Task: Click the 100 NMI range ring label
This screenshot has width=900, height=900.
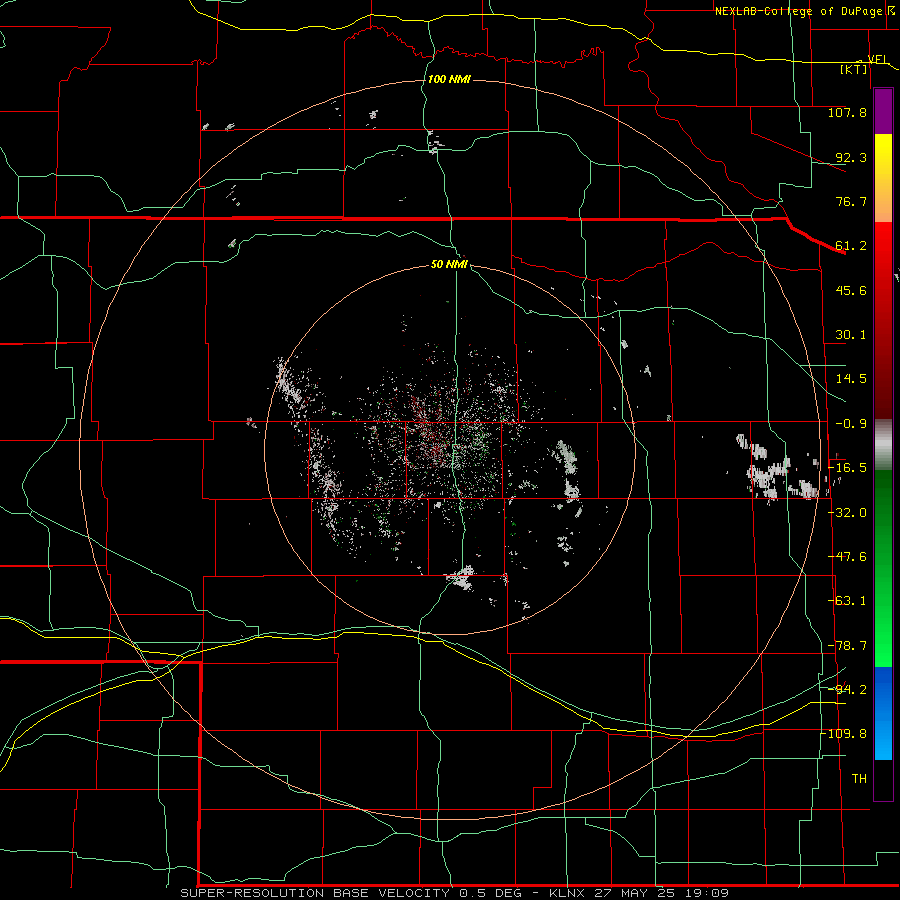Action: coord(449,79)
